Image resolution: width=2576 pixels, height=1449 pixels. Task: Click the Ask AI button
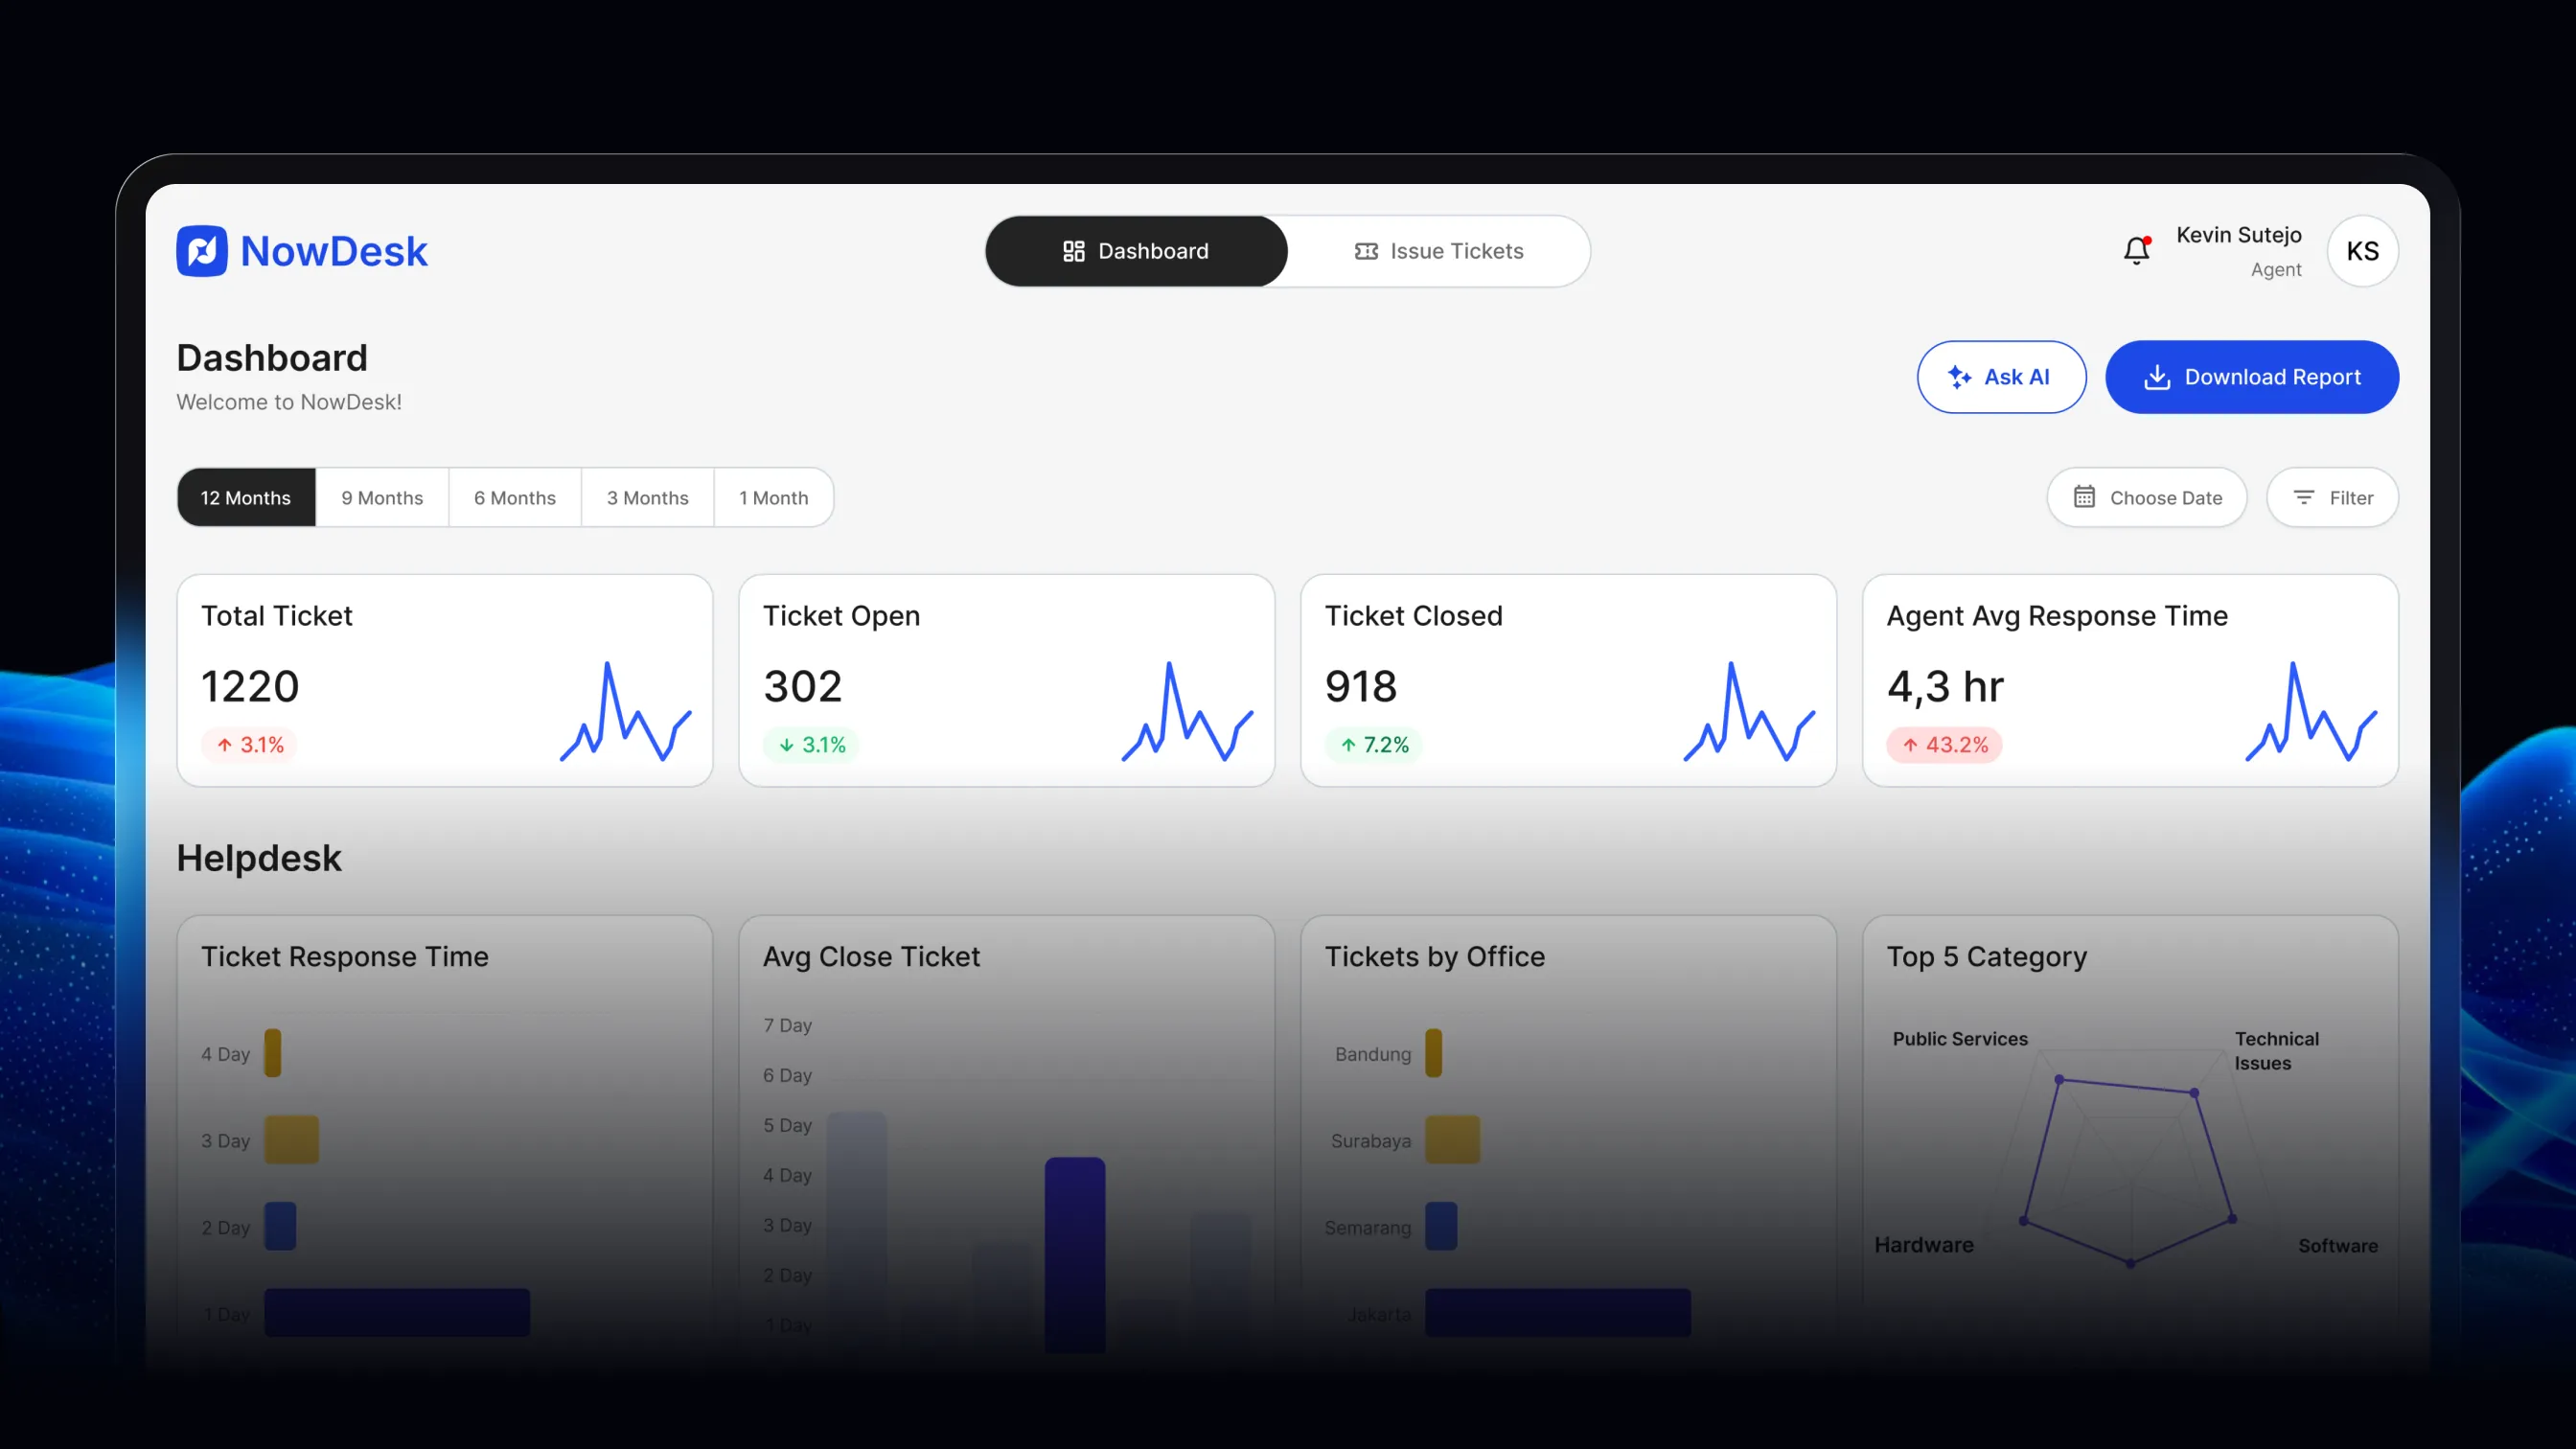pos(2001,377)
